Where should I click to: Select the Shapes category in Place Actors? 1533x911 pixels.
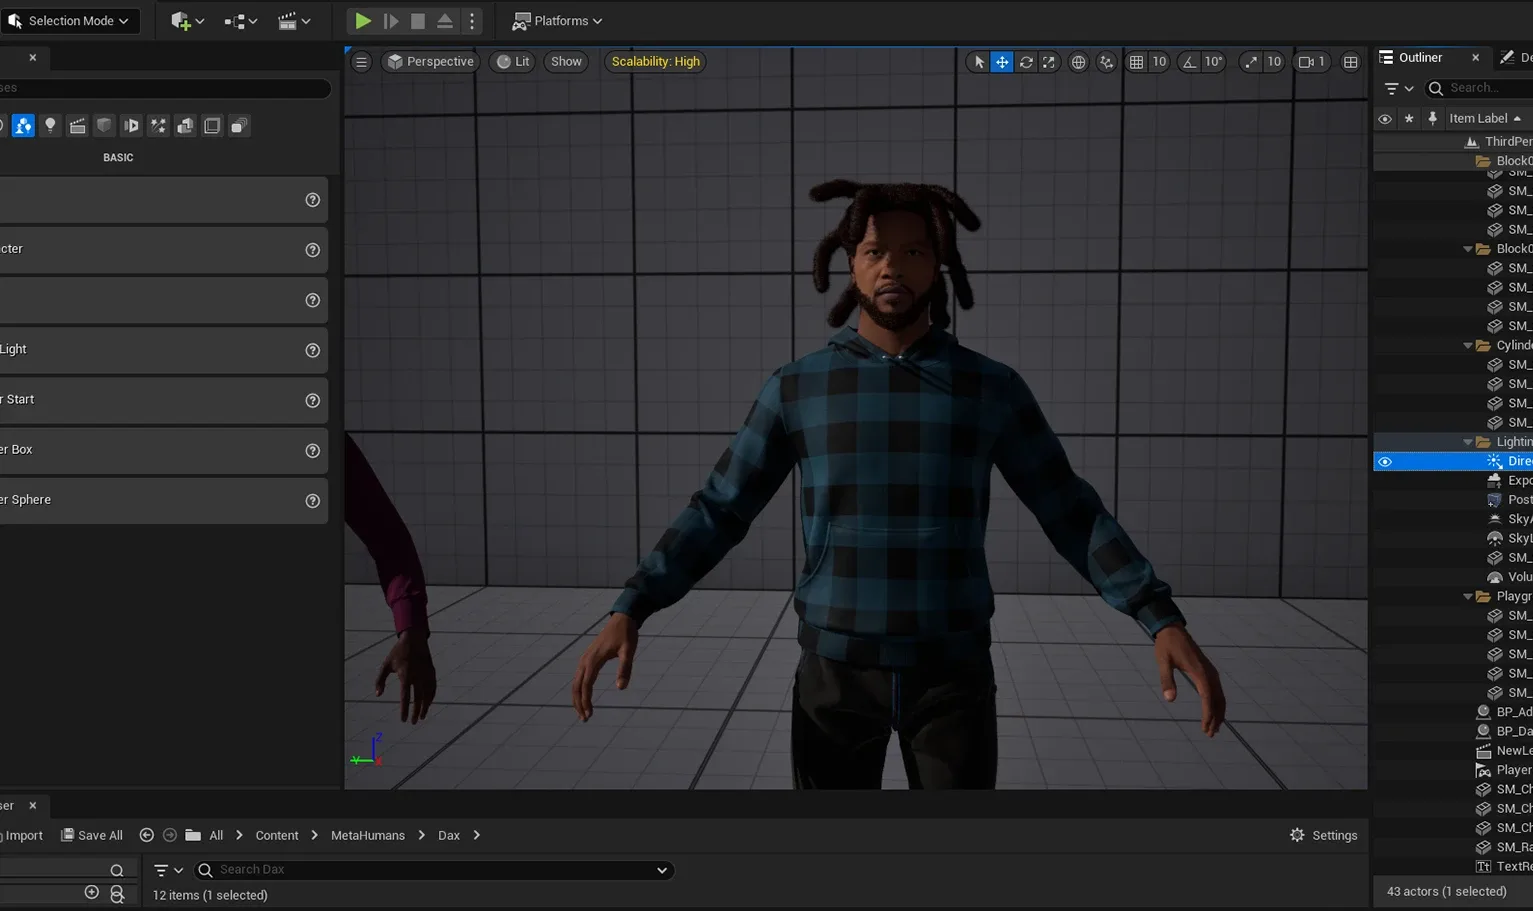[104, 125]
